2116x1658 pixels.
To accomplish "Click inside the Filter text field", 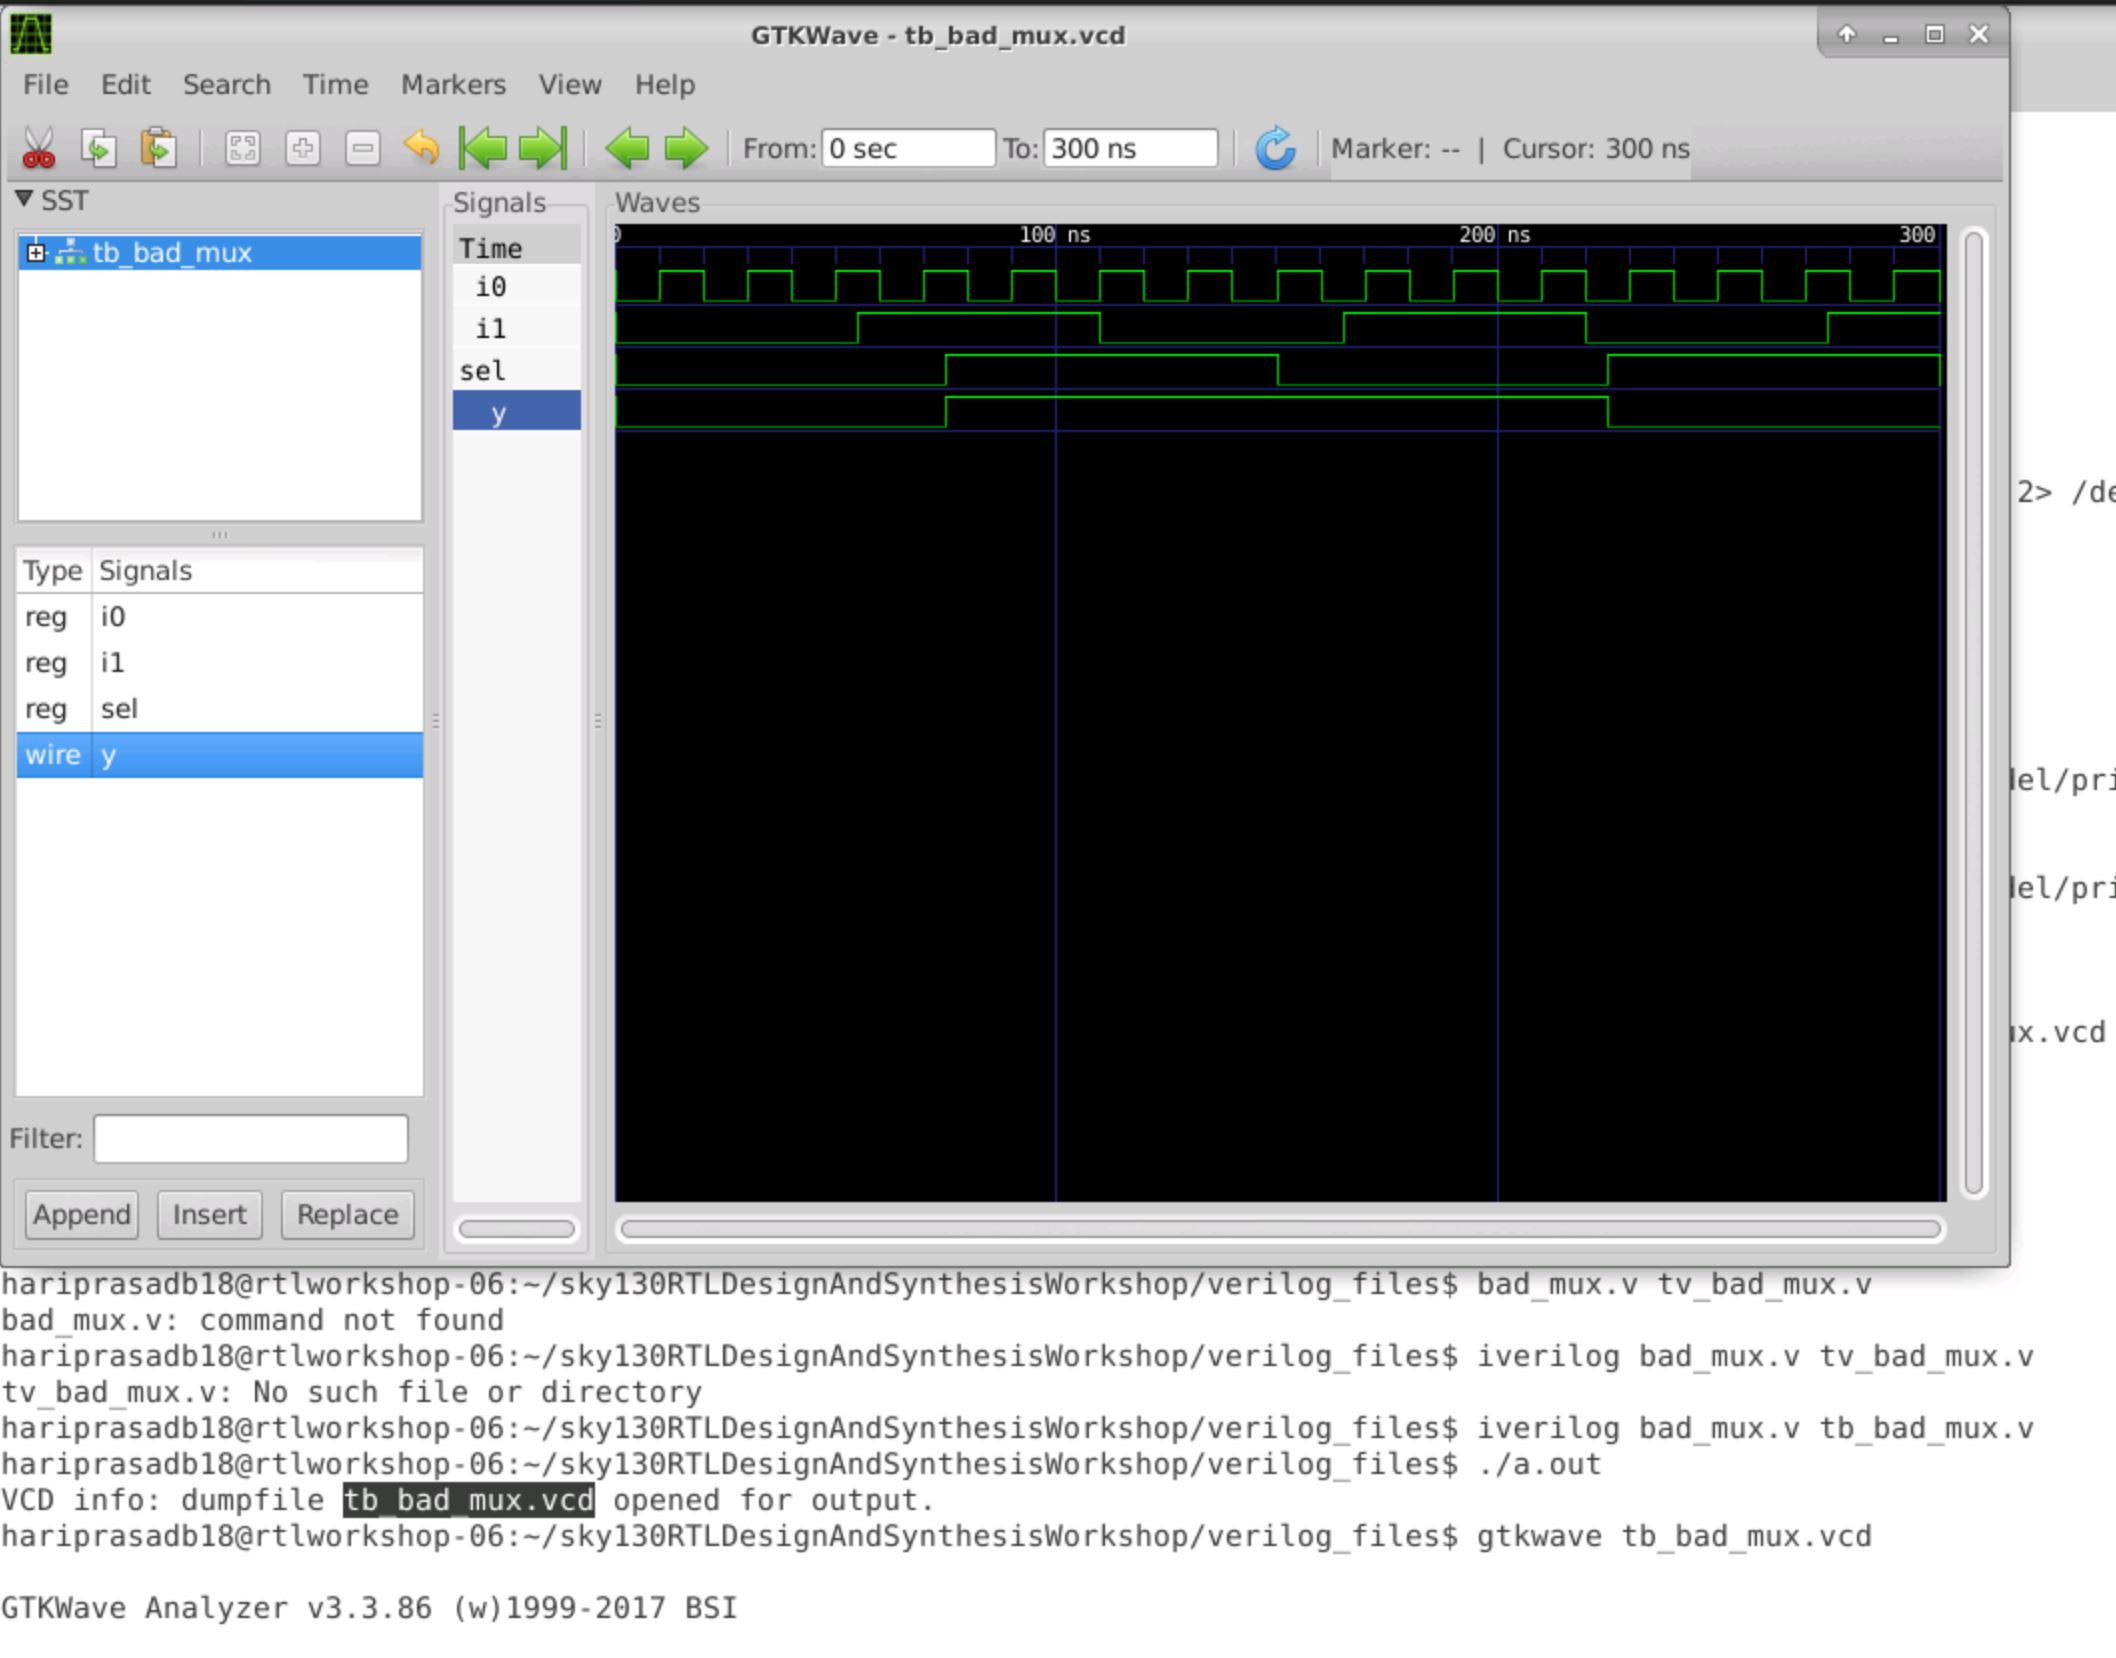I will 248,1138.
